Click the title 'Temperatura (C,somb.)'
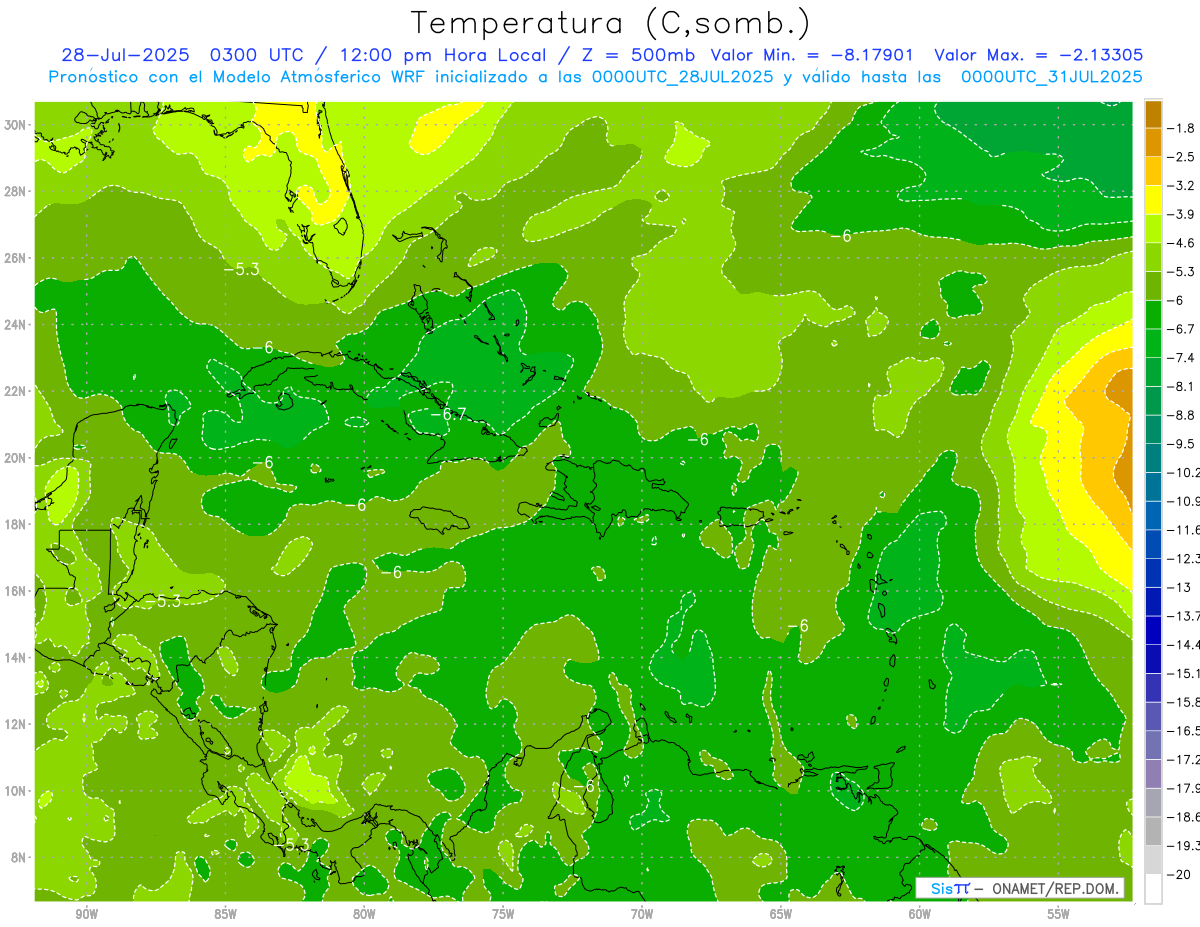The width and height of the screenshot is (1200, 927). click(x=610, y=23)
